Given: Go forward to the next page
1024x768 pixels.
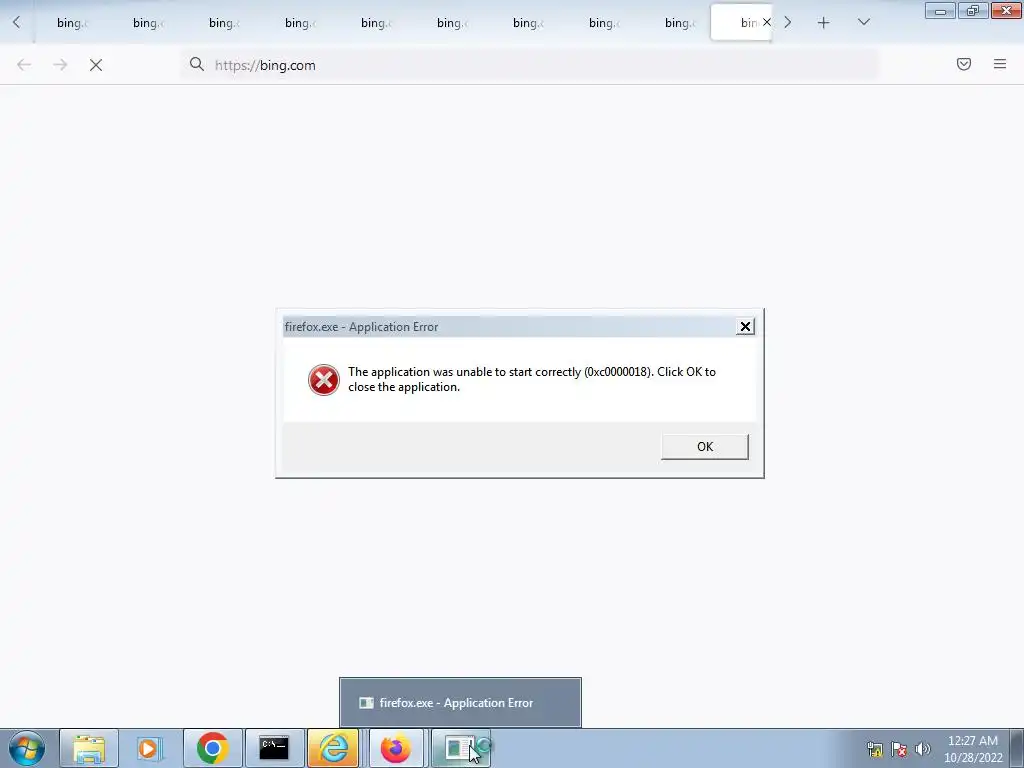Looking at the screenshot, I should (x=60, y=65).
